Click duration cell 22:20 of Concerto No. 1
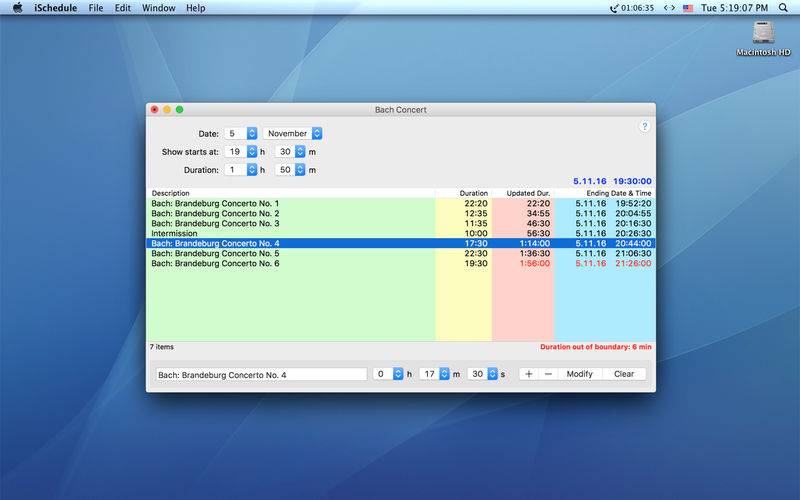This screenshot has height=500, width=800. tap(476, 204)
